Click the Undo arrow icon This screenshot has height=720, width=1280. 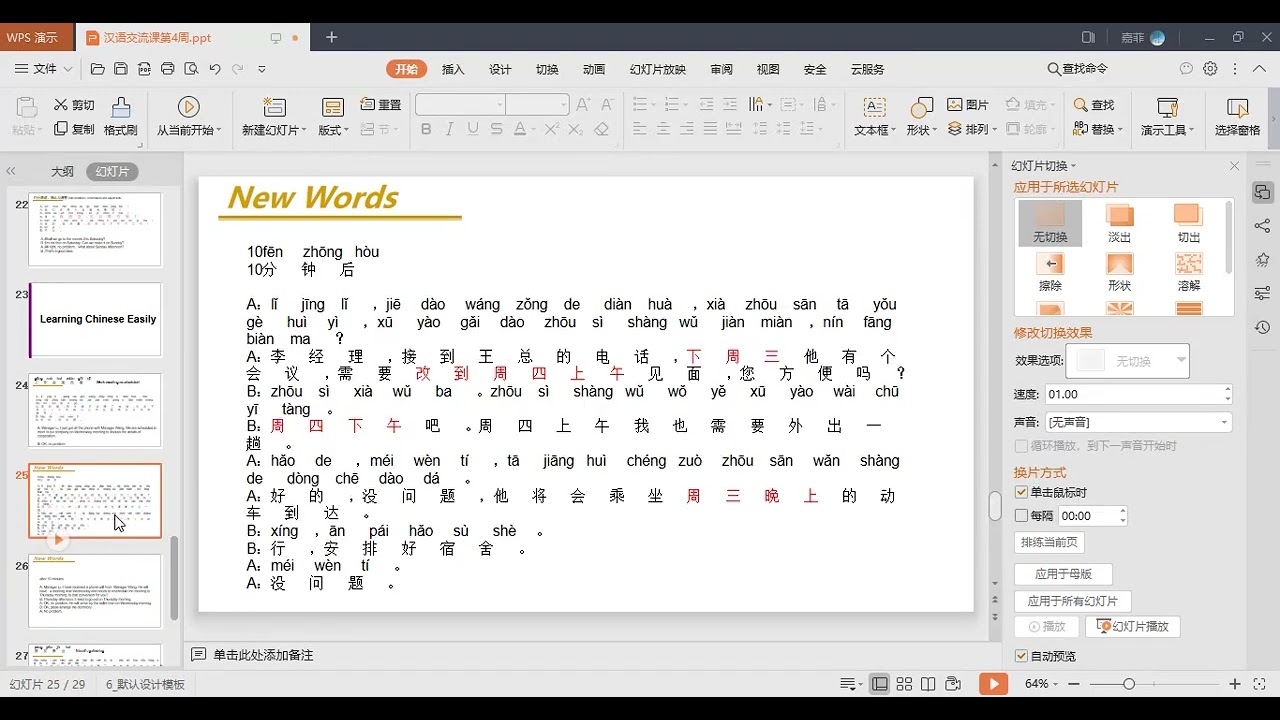[x=215, y=69]
